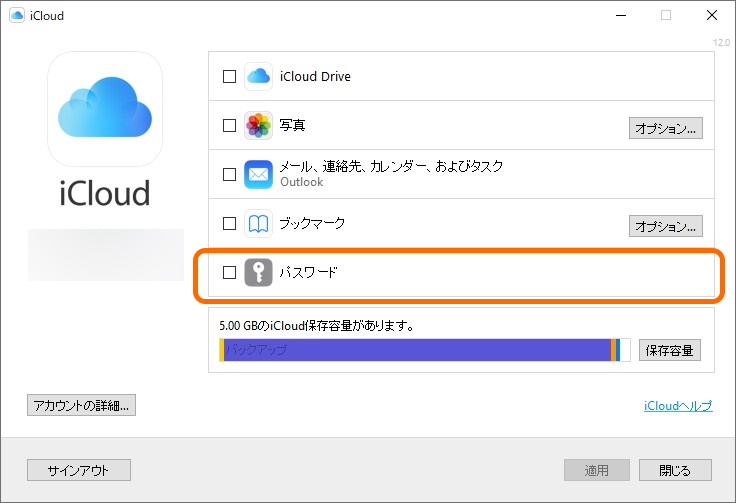Image resolution: width=736 pixels, height=503 pixels.
Task: Click the large iCloud logo
Action: pos(105,109)
